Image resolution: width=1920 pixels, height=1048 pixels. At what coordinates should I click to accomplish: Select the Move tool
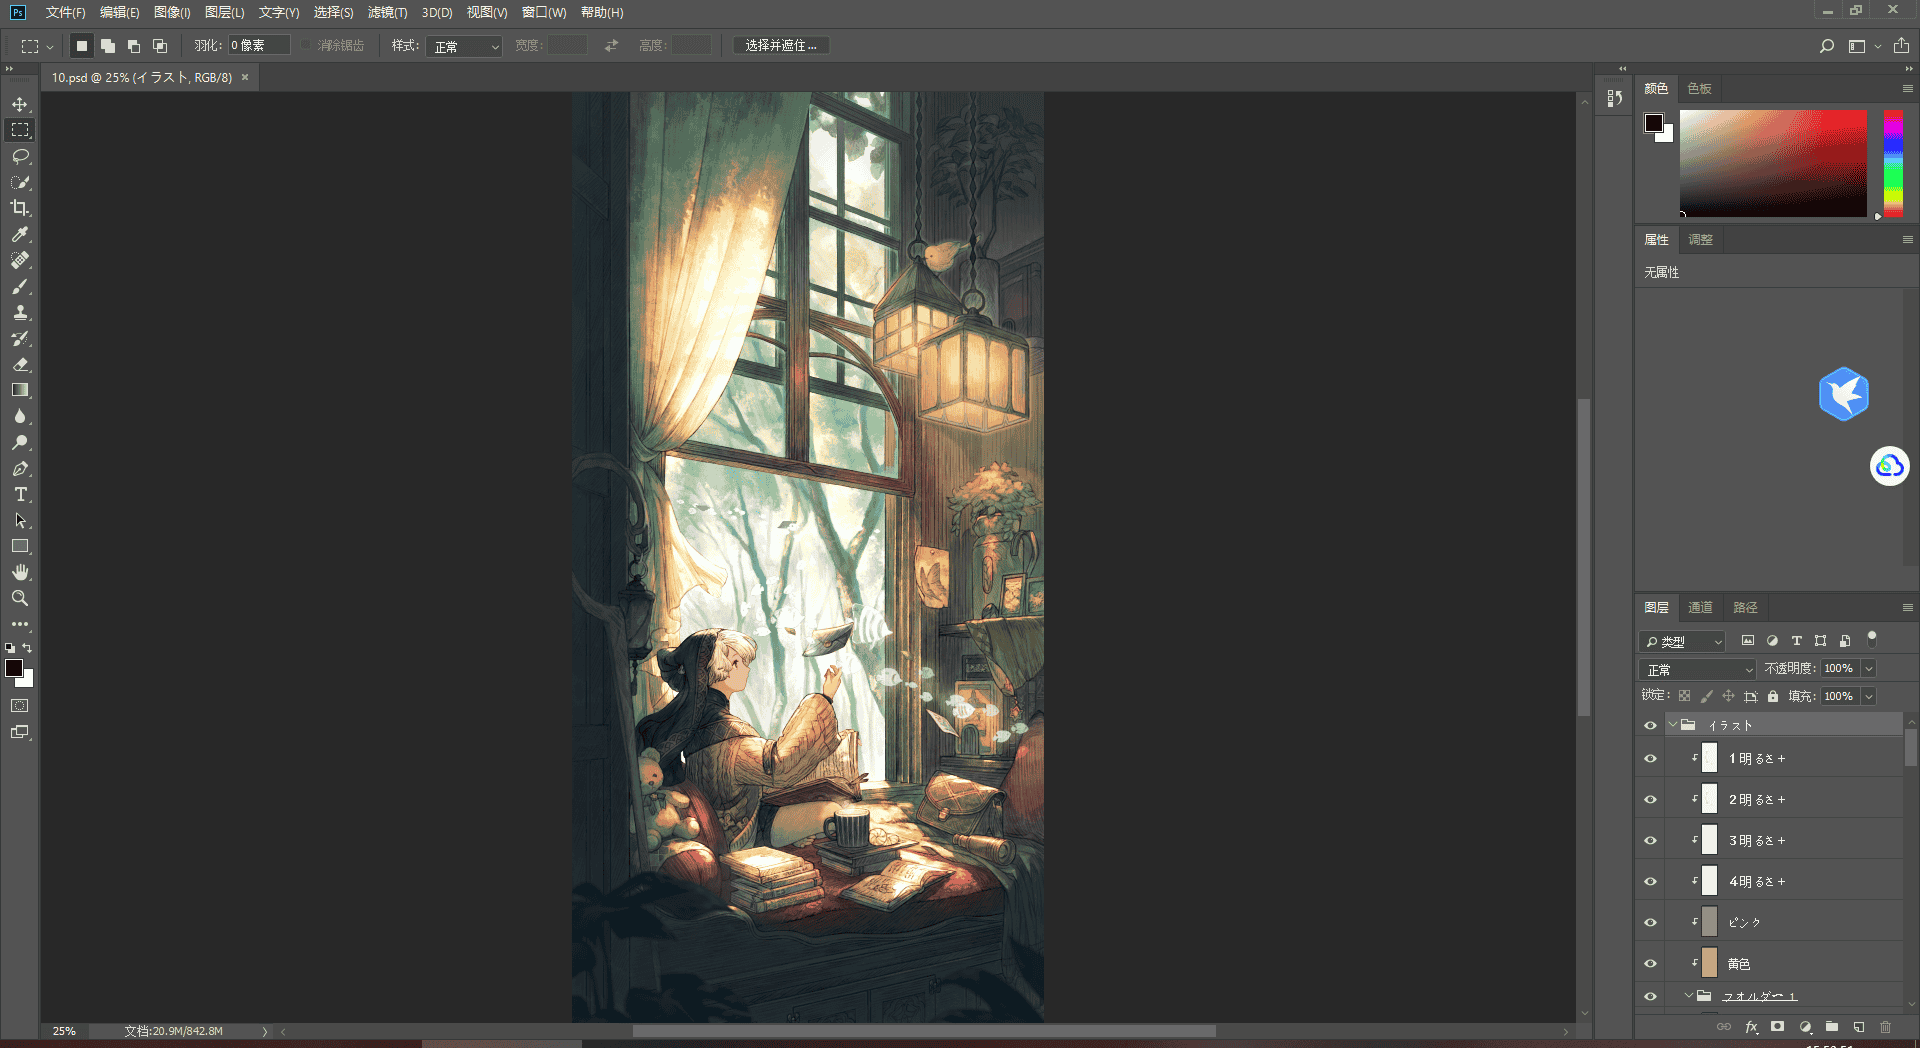coord(20,104)
